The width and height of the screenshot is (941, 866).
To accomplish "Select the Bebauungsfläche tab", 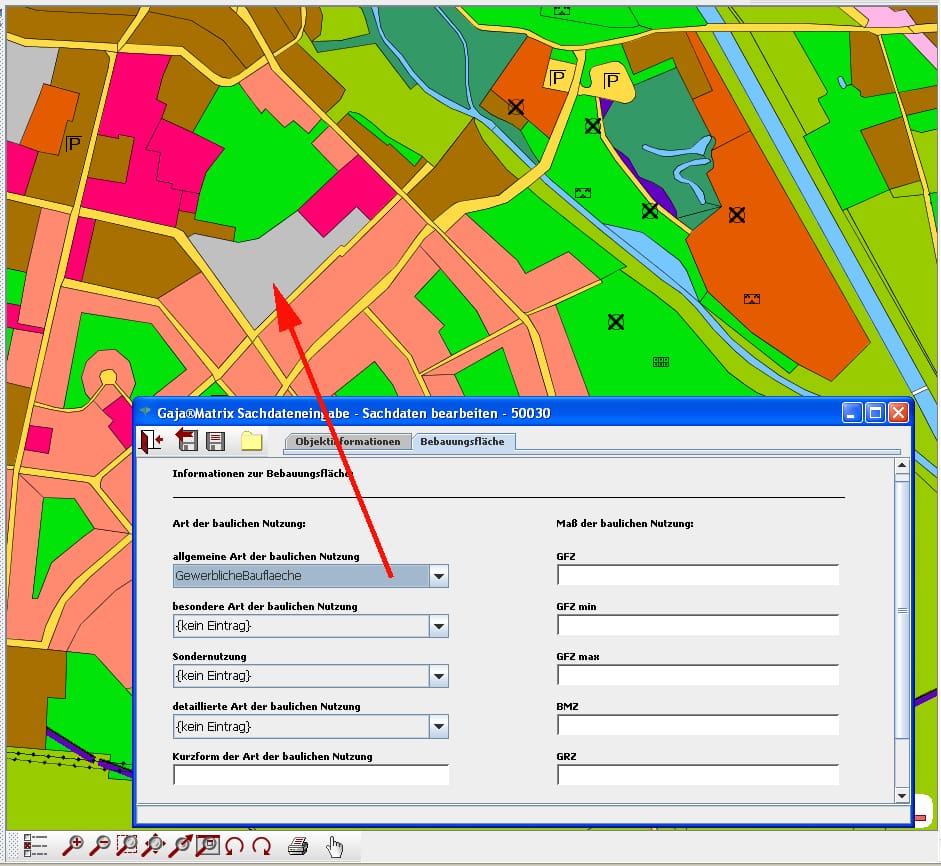I will (x=463, y=442).
